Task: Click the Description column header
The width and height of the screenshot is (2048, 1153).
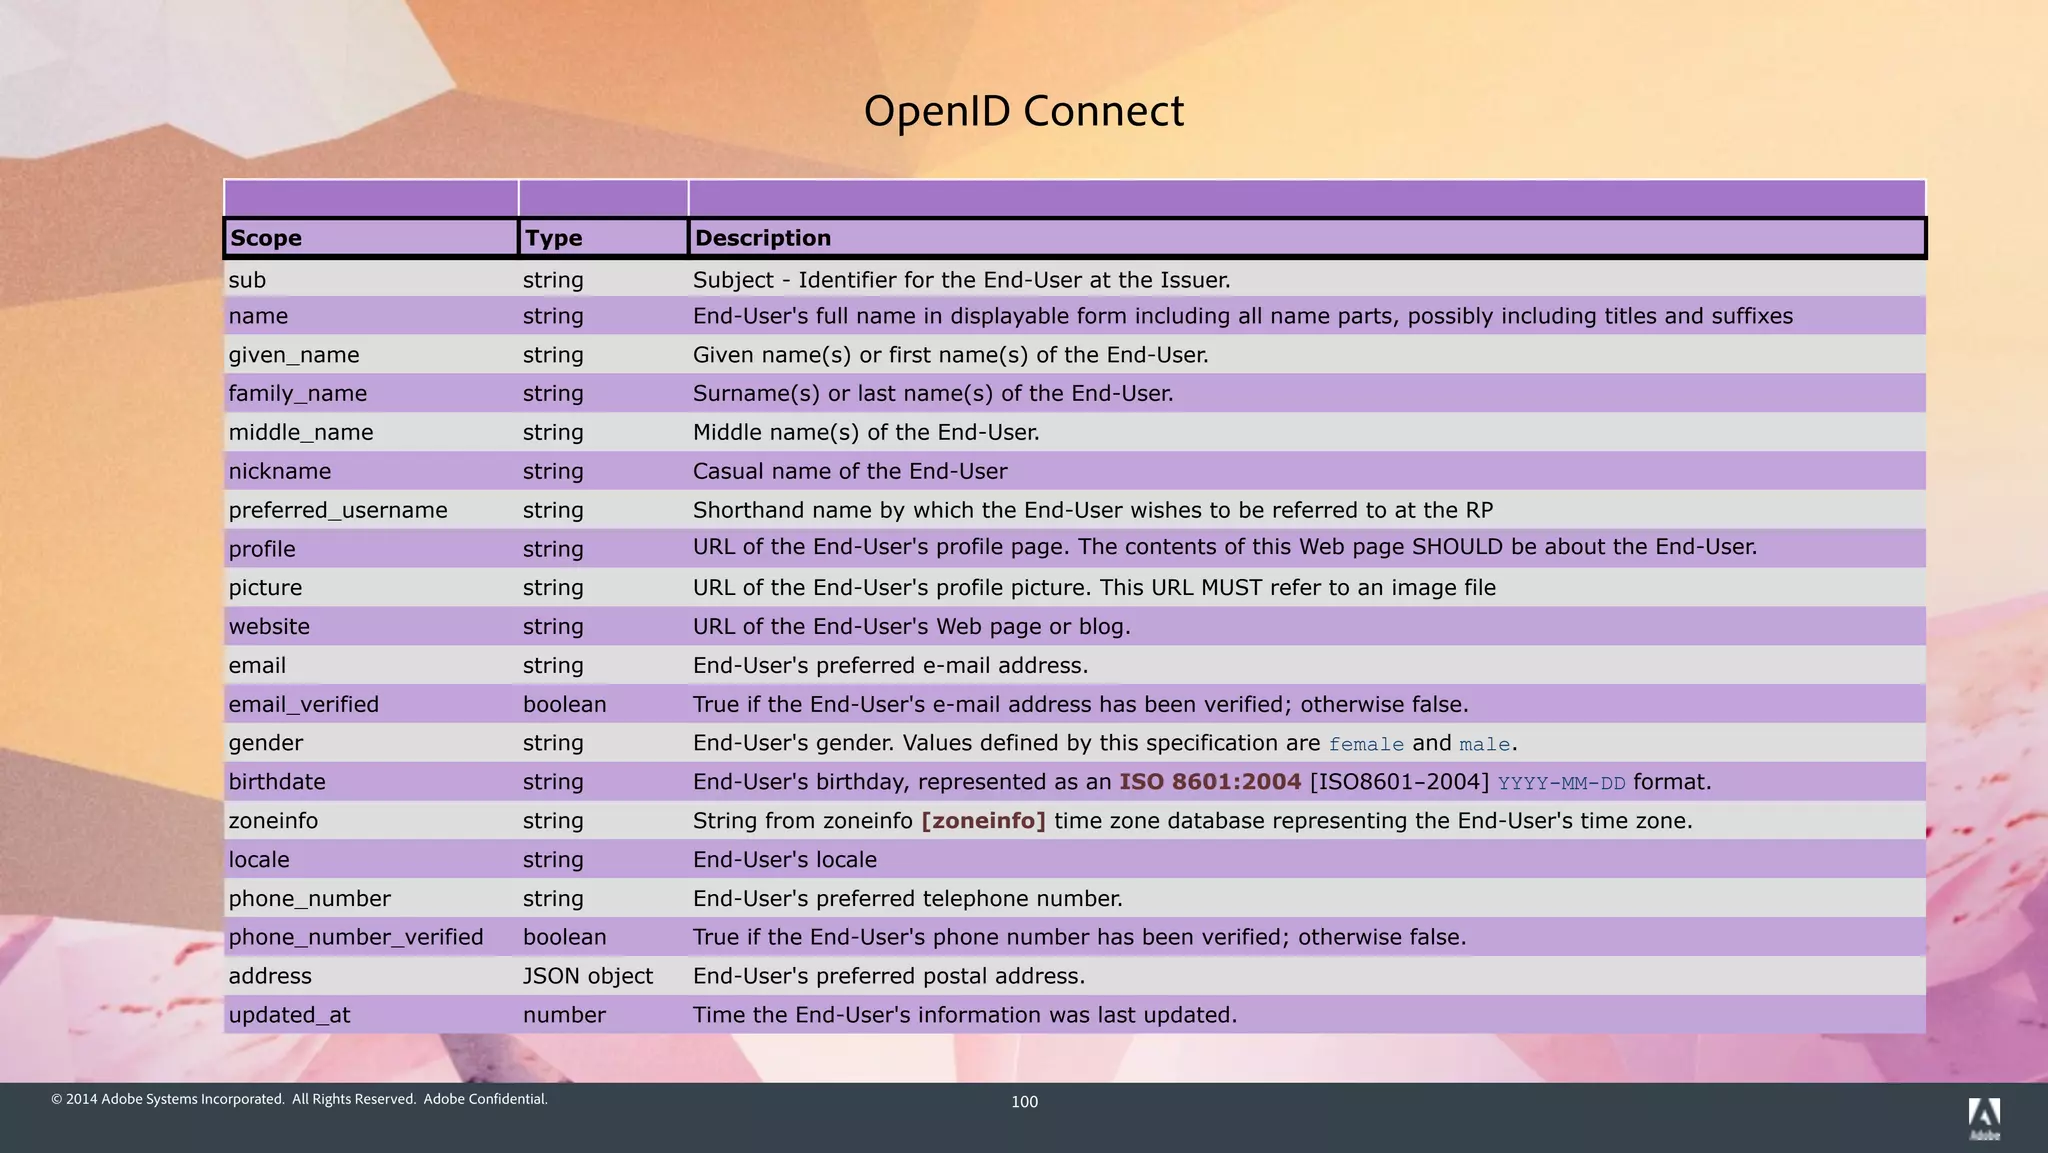Action: point(762,238)
